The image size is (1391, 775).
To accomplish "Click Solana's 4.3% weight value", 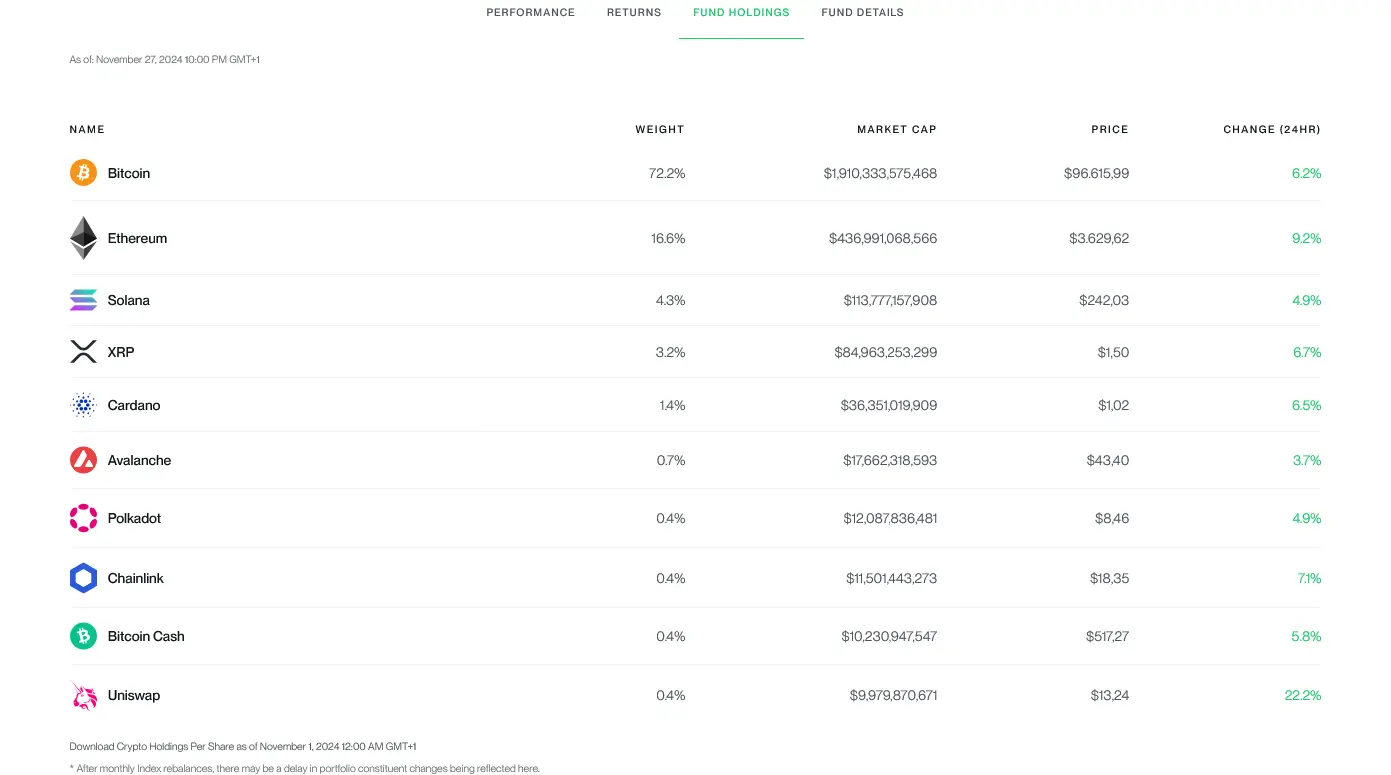I will pos(671,300).
